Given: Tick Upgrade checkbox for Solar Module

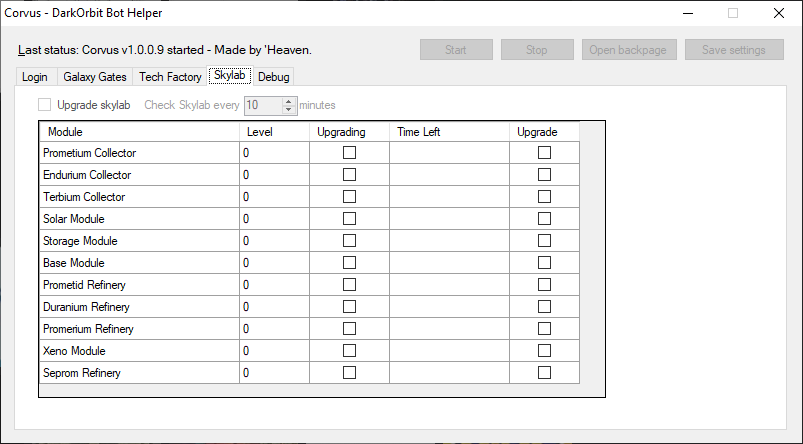Looking at the screenshot, I should 544,219.
